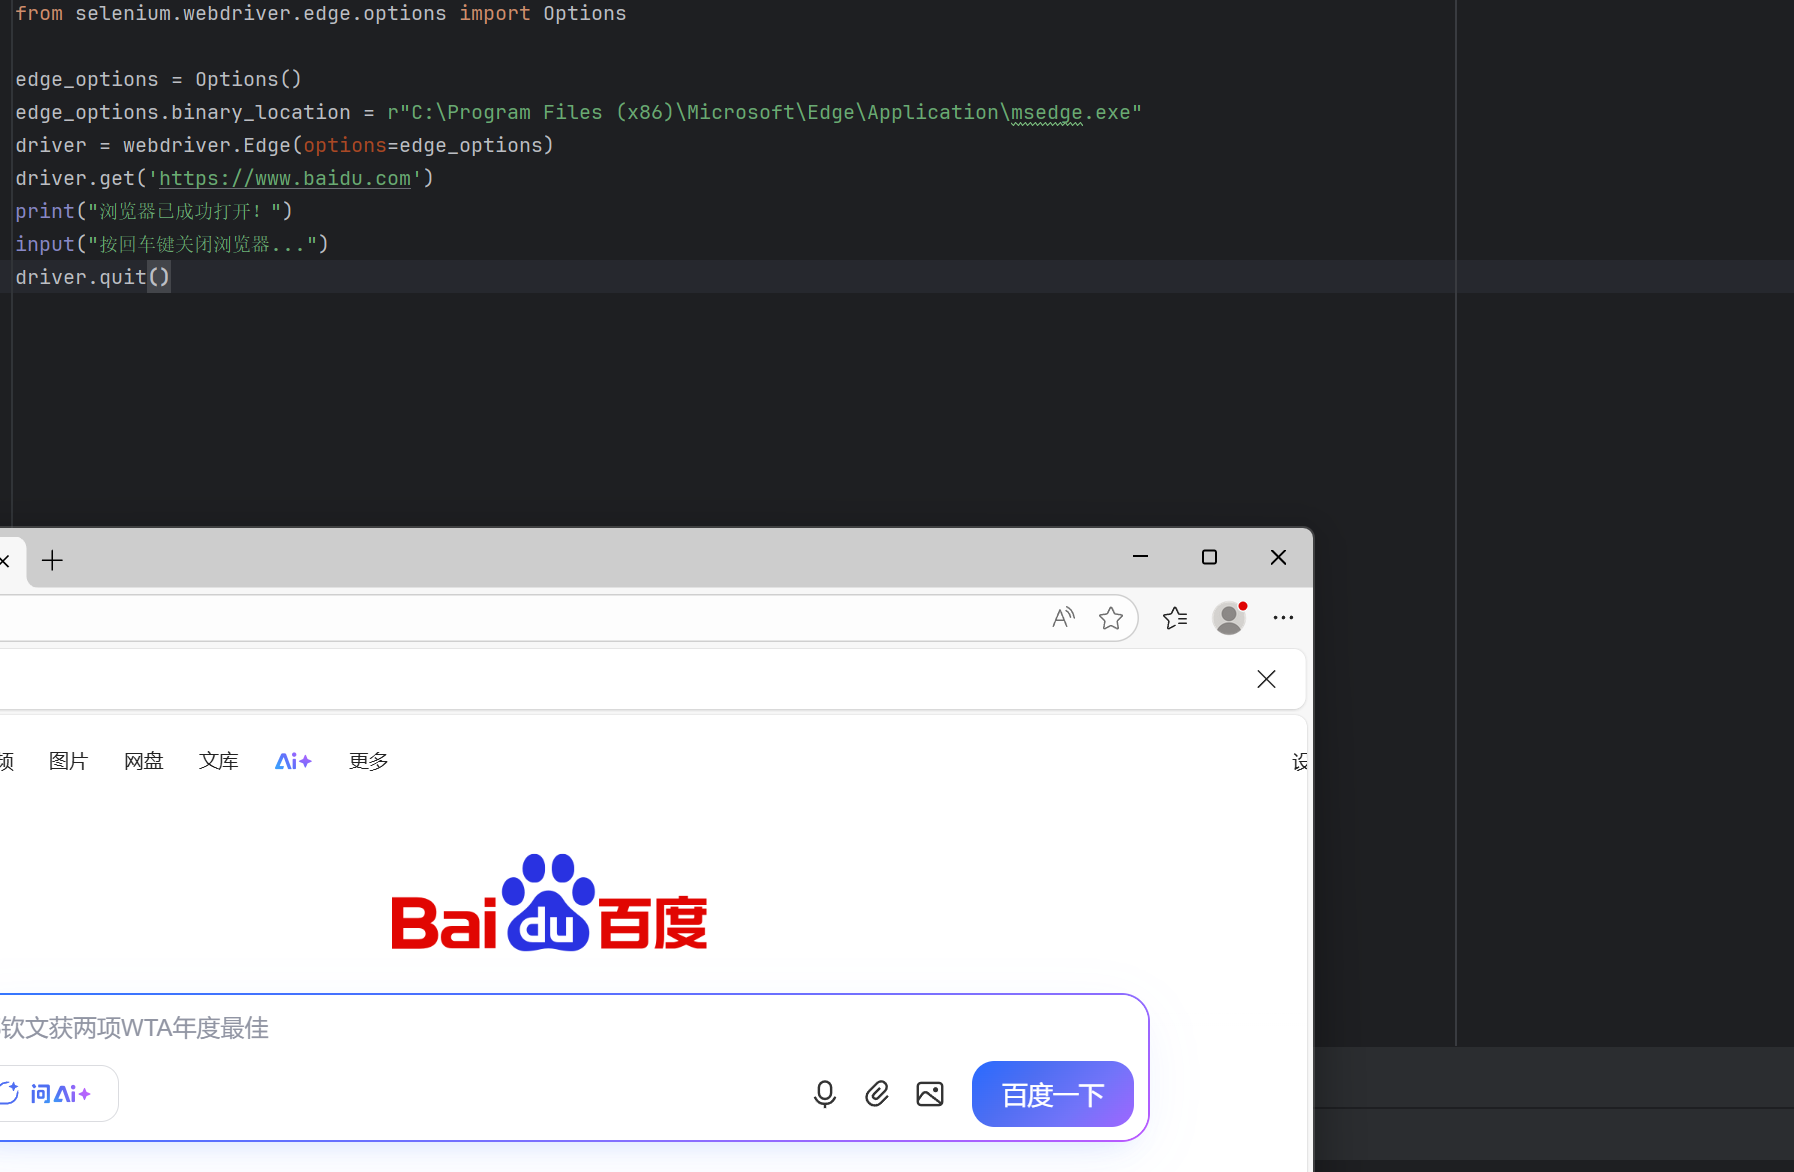Dismiss the Edge notification bar
This screenshot has width=1794, height=1172.
(1266, 679)
